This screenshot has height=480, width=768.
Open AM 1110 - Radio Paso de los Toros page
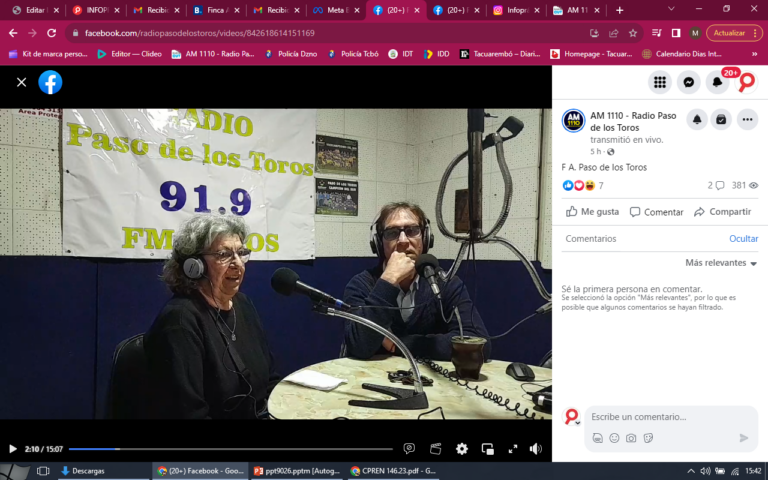point(633,121)
